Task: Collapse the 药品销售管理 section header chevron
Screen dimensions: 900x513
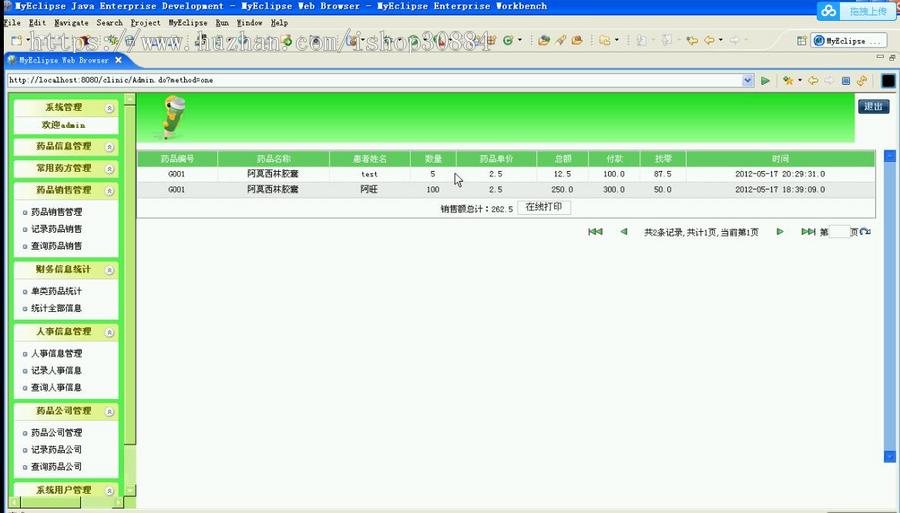Action: pyautogui.click(x=109, y=191)
